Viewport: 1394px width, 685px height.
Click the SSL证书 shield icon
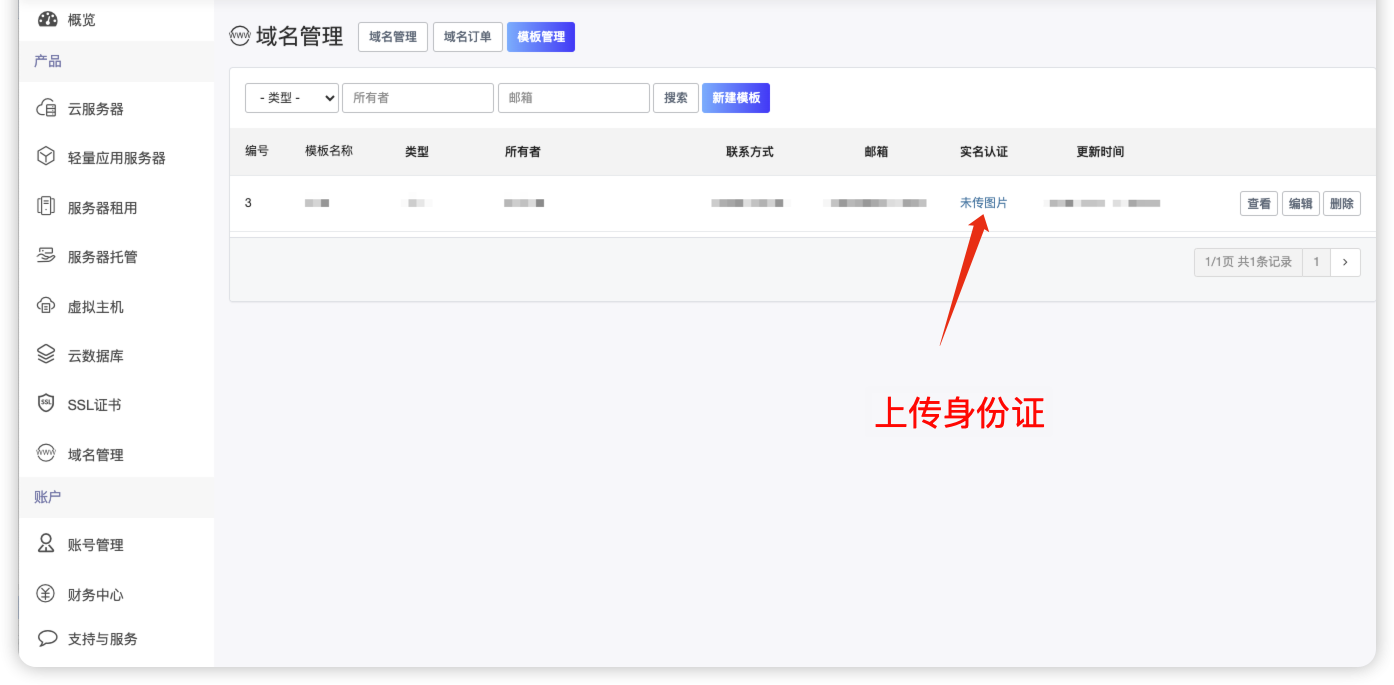tap(46, 404)
